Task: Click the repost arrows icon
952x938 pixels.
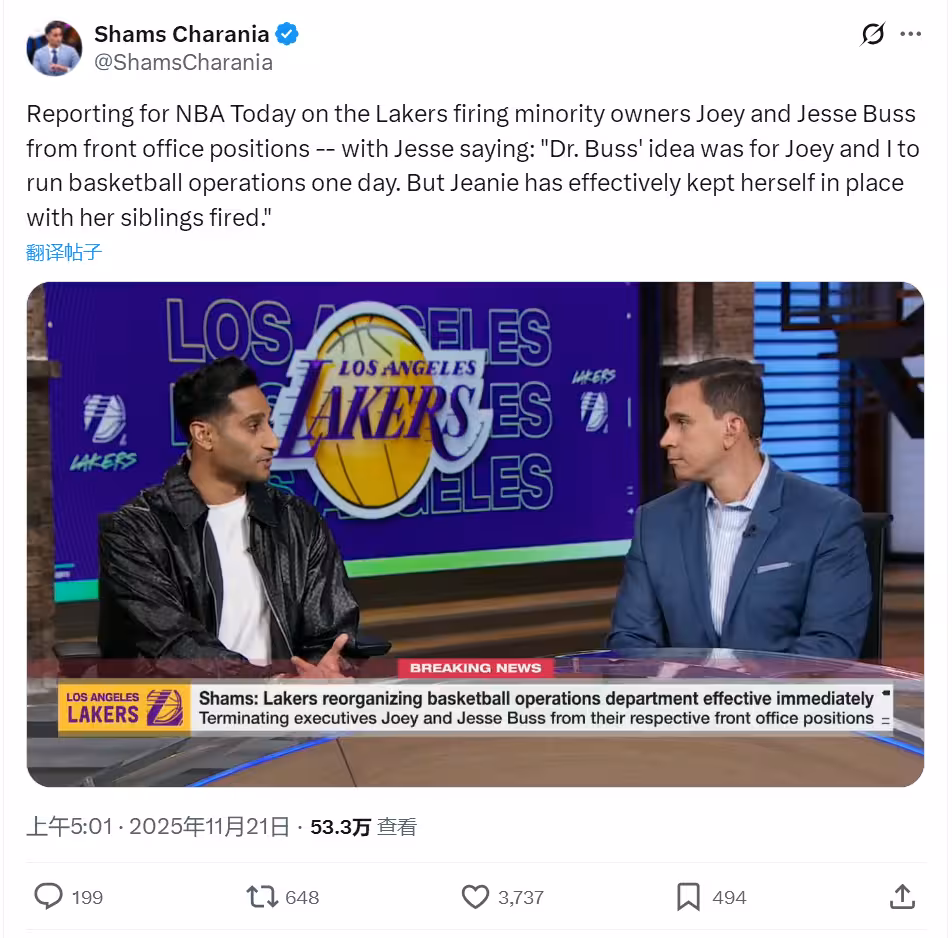Action: (262, 897)
